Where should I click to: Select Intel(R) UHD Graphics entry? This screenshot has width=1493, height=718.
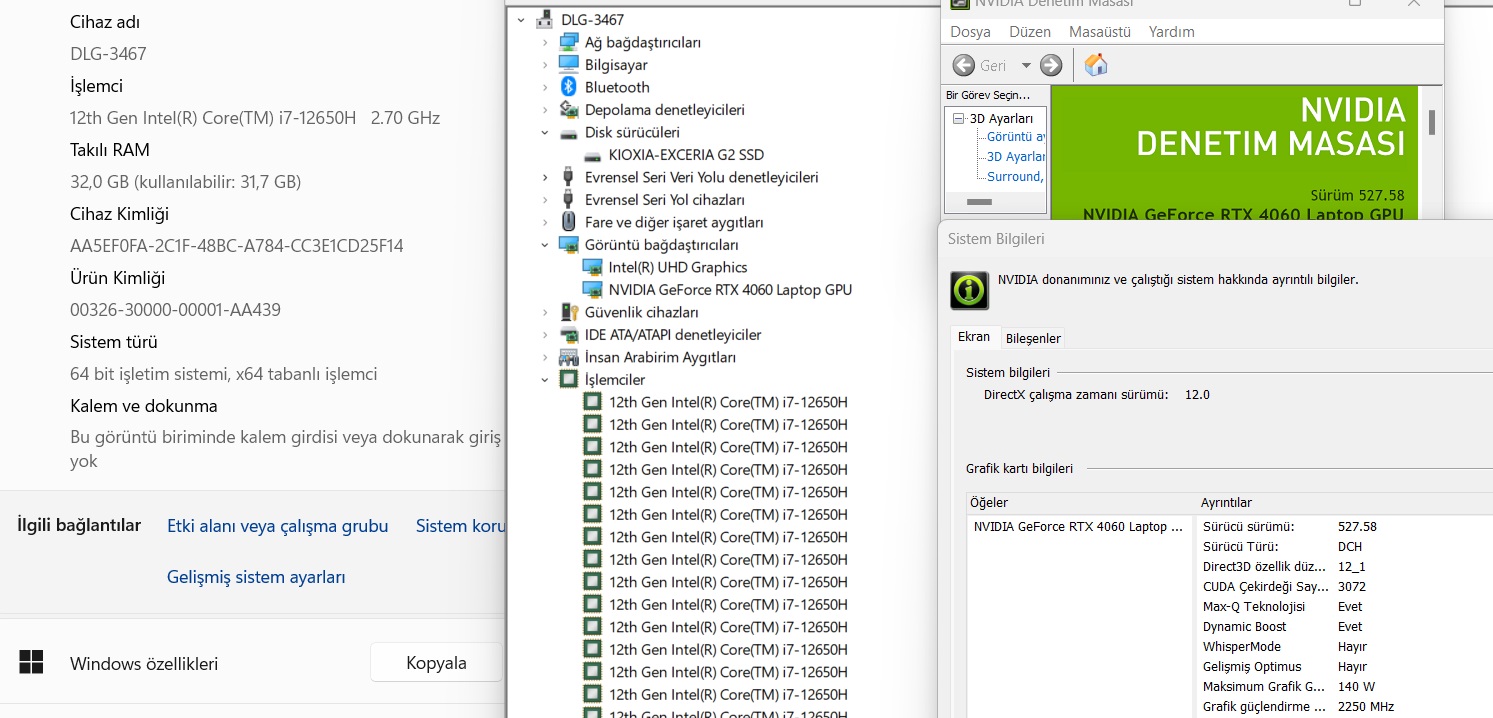coord(678,267)
